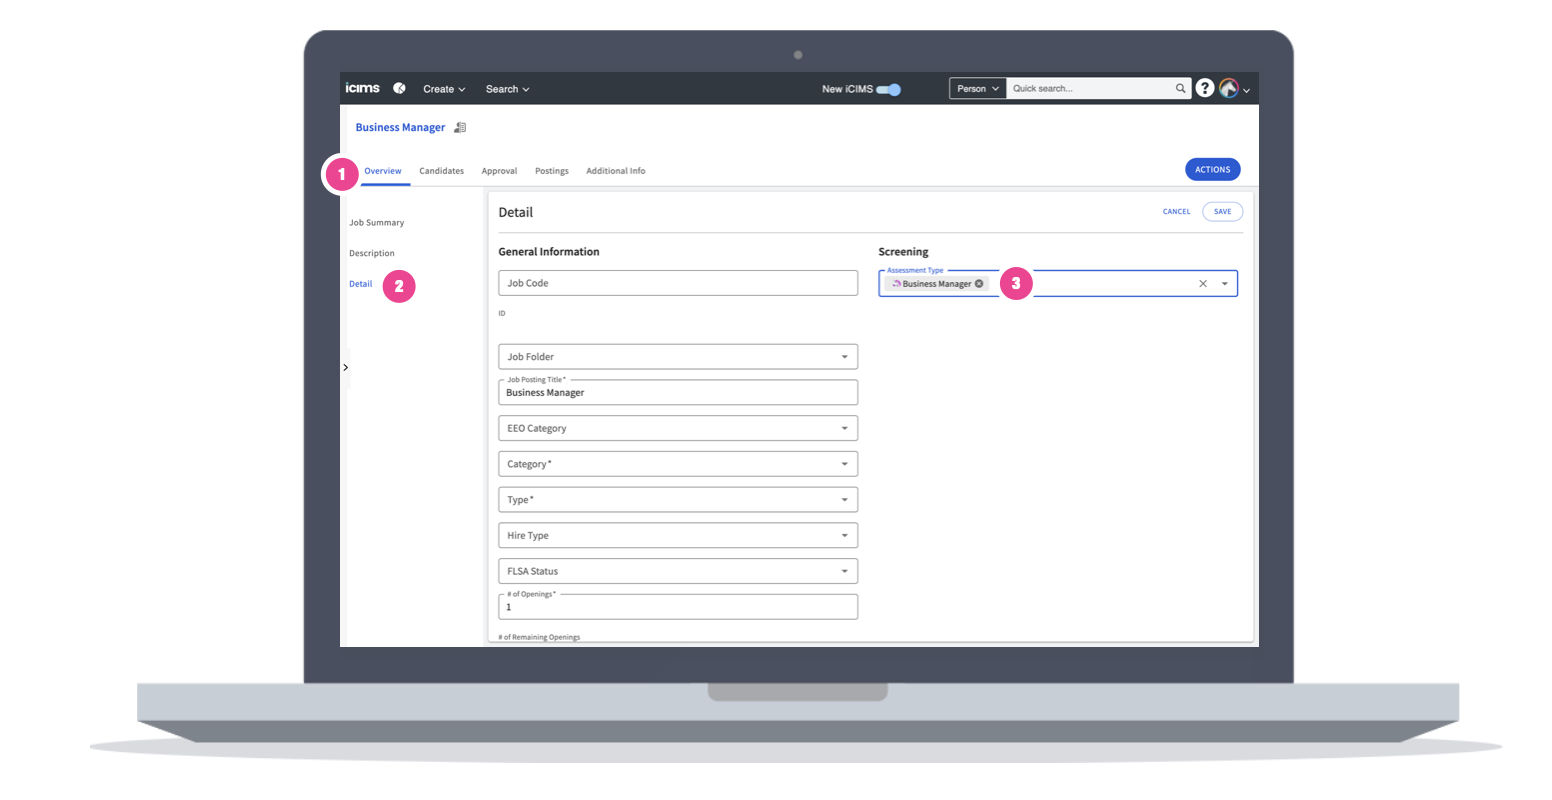Toggle the New iCIMS switch
The height and width of the screenshot is (800, 1552).
[x=888, y=89]
